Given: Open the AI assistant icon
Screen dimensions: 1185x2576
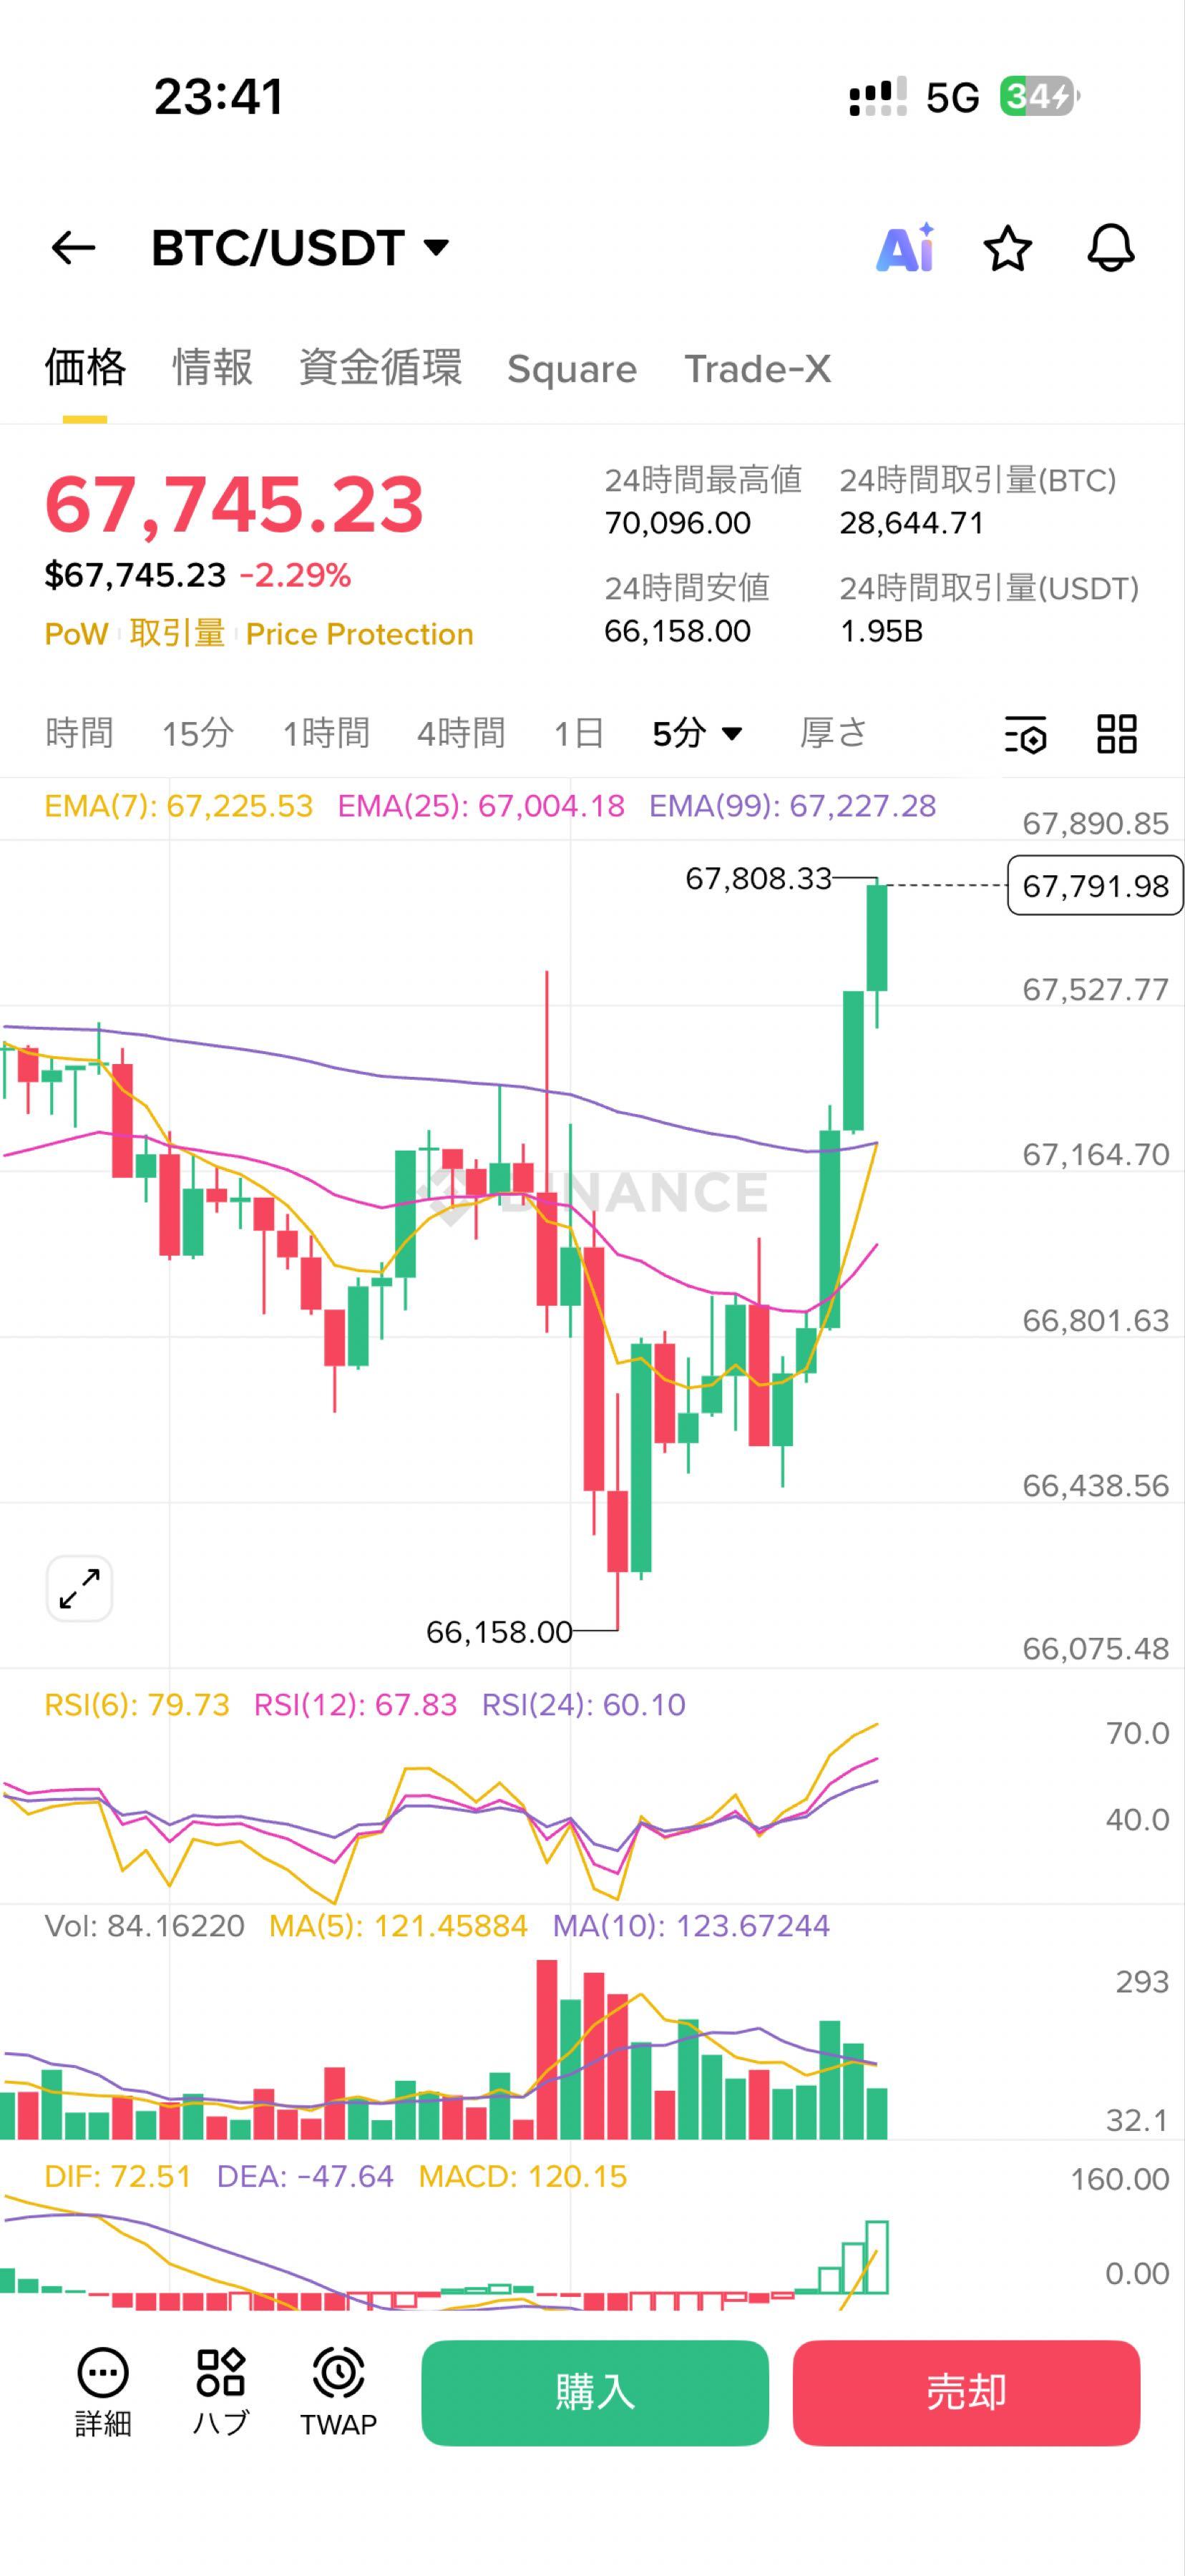Looking at the screenshot, I should click(x=905, y=248).
